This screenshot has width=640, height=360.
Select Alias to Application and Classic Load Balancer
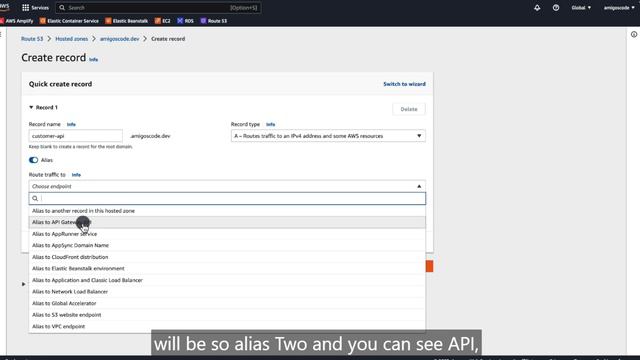(227, 280)
